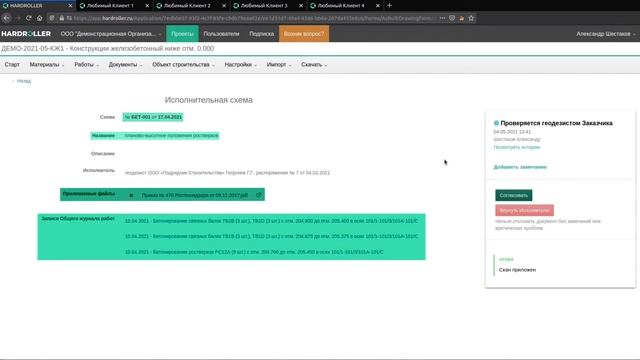This screenshot has height=360, width=640.
Task: Click the first Общий журнал работ entry
Action: pyautogui.click(x=271, y=221)
